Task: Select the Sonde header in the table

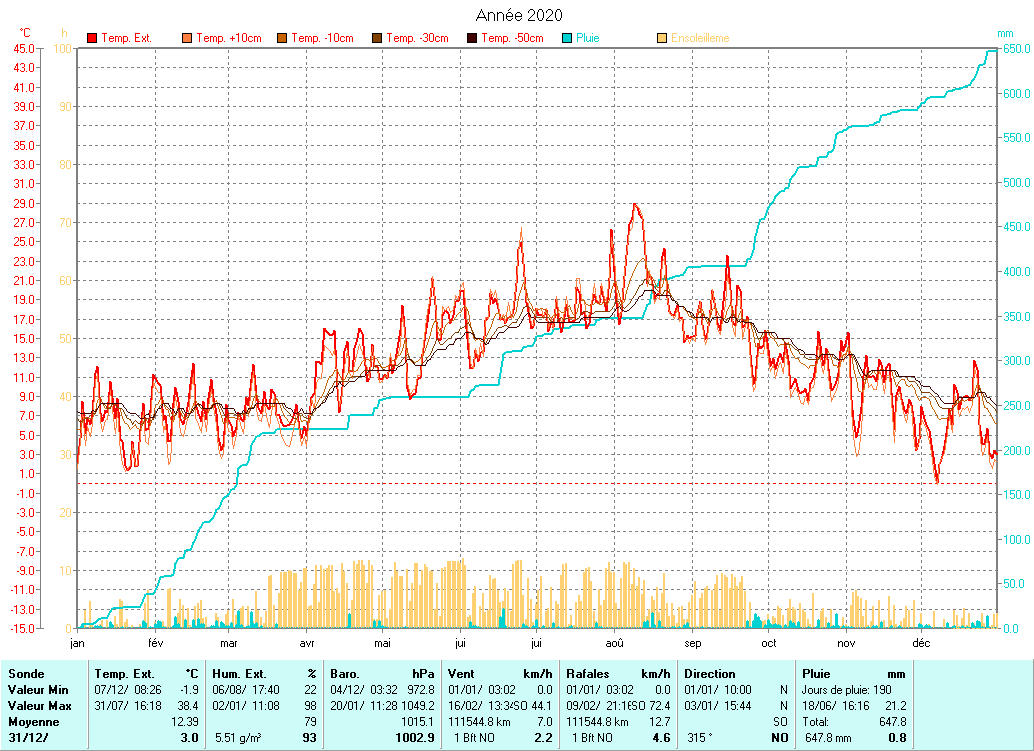Action: [25, 674]
